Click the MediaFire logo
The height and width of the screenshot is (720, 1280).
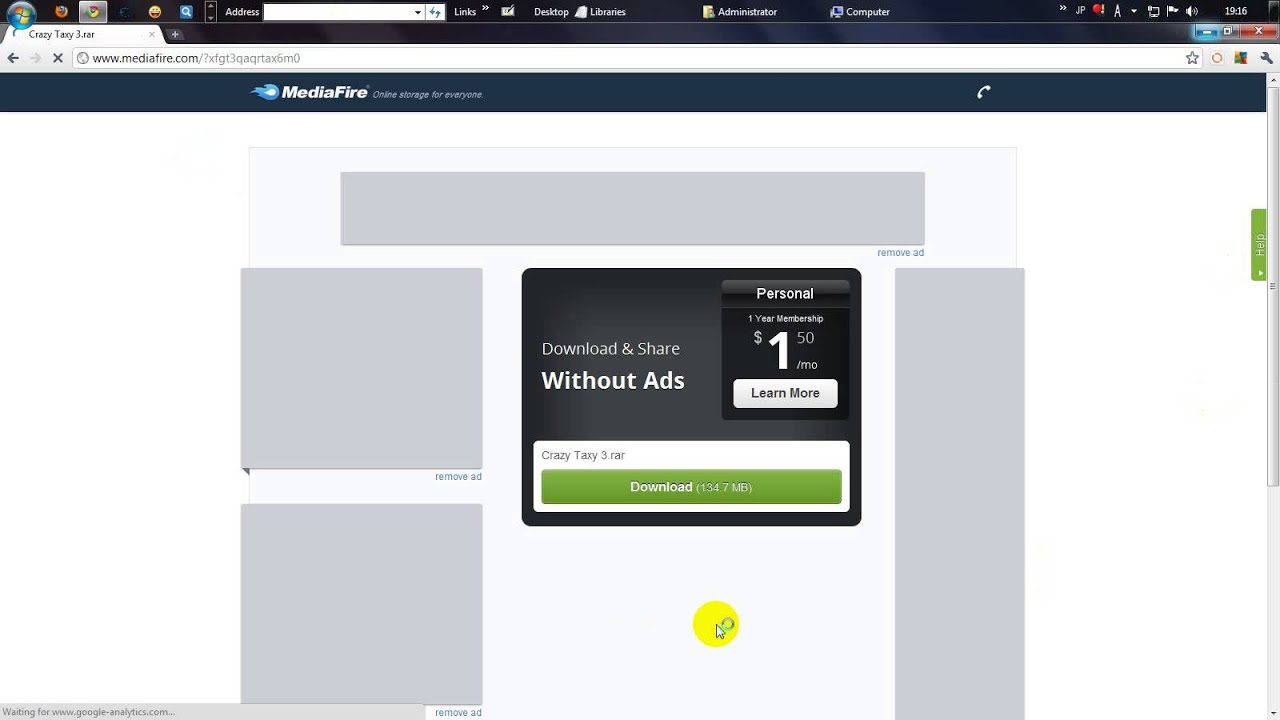(x=310, y=92)
